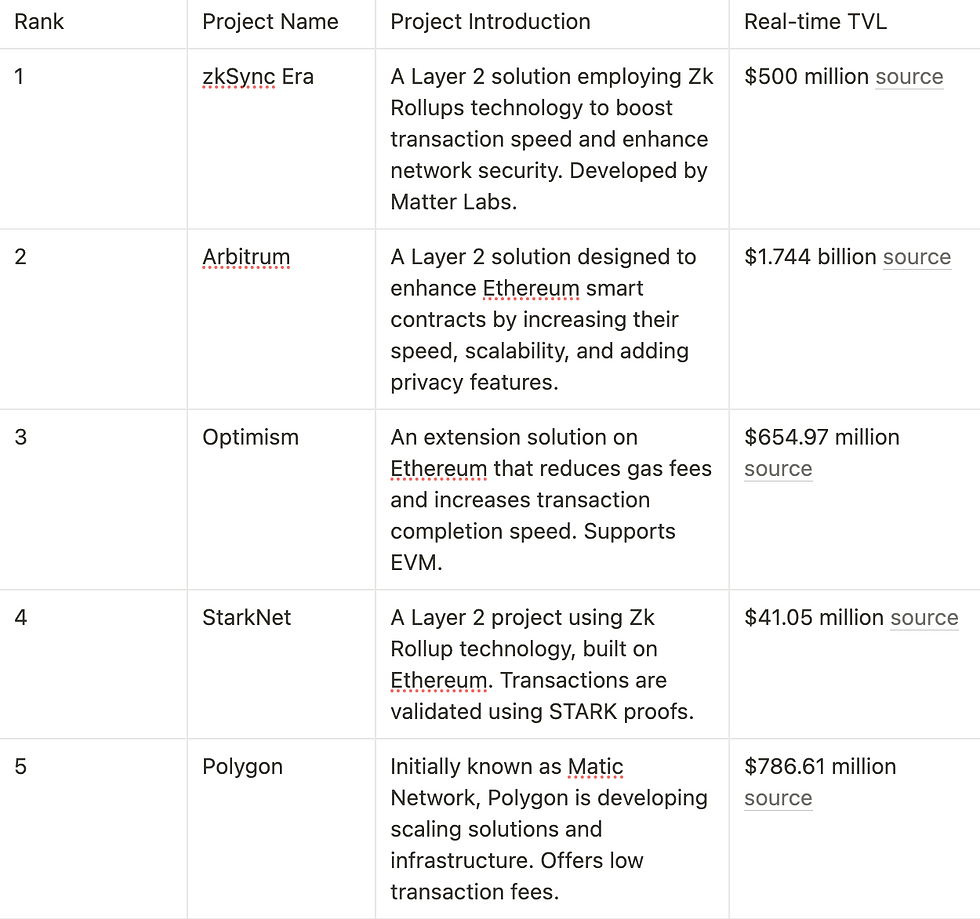The image size is (980, 919).
Task: Select the Rank column header cell
Action: click(x=94, y=24)
